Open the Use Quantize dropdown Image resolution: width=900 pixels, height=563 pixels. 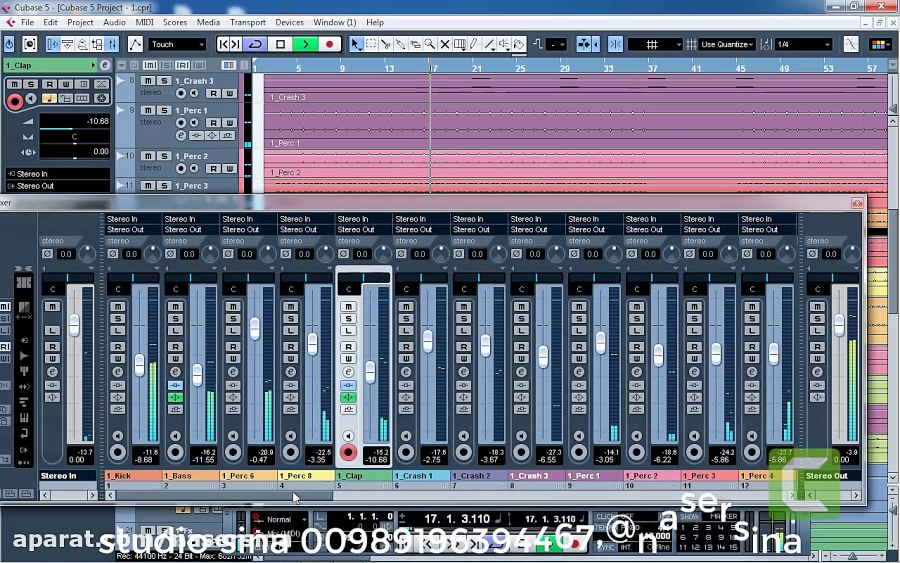click(727, 44)
